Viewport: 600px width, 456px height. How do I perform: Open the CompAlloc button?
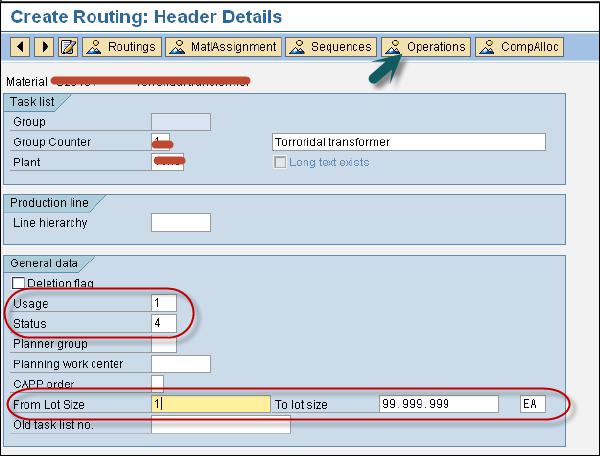pyautogui.click(x=520, y=47)
